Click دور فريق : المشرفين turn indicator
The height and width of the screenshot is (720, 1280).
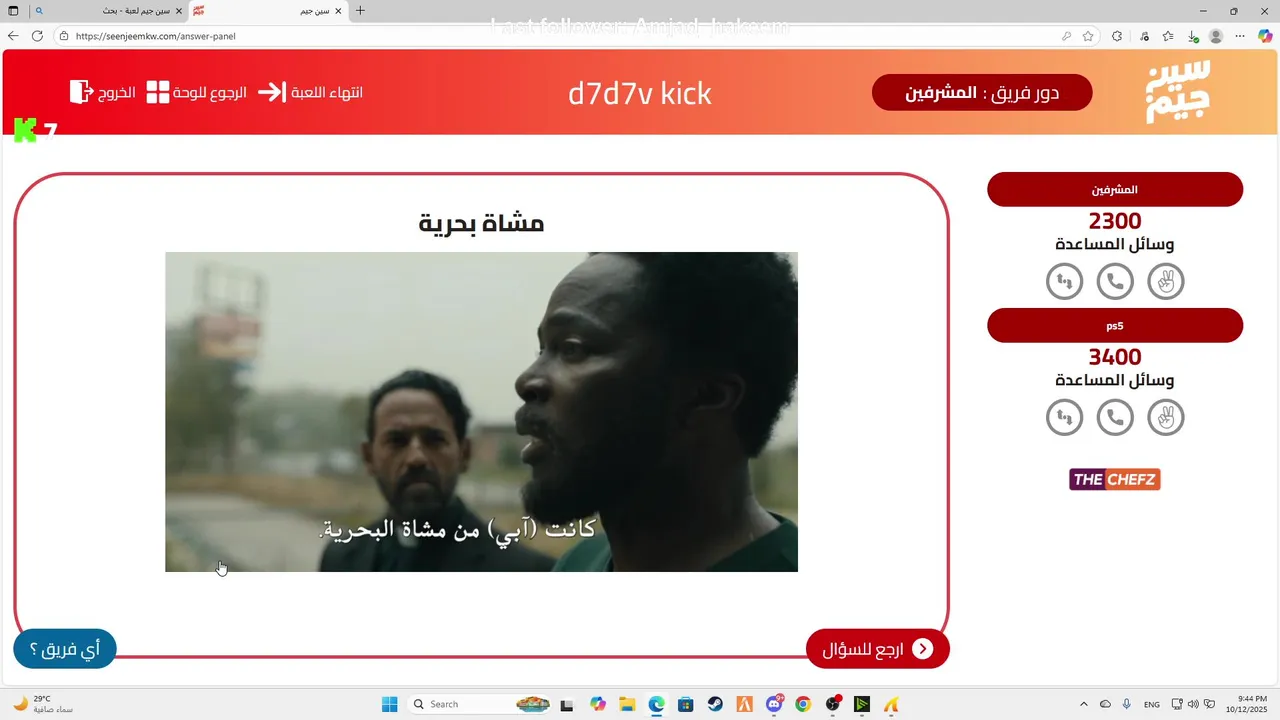point(982,92)
